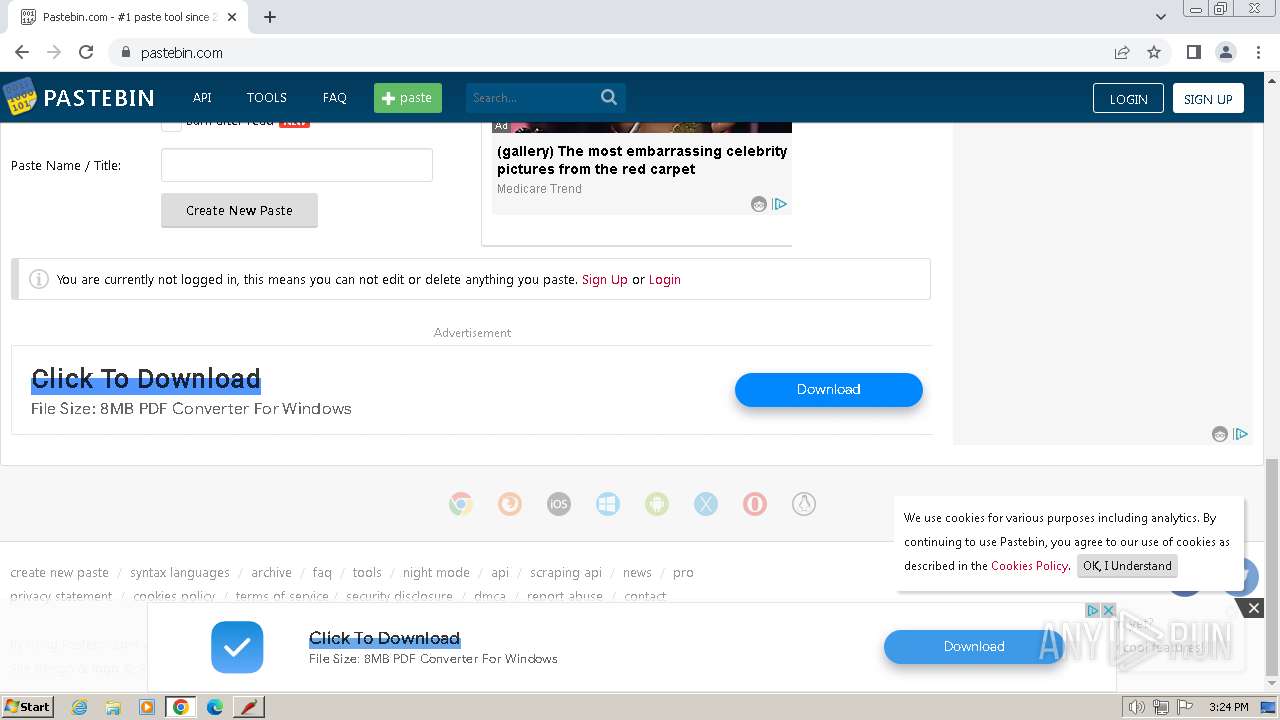This screenshot has width=1280, height=720.
Task: Open the create new paste footer link
Action: pos(59,572)
